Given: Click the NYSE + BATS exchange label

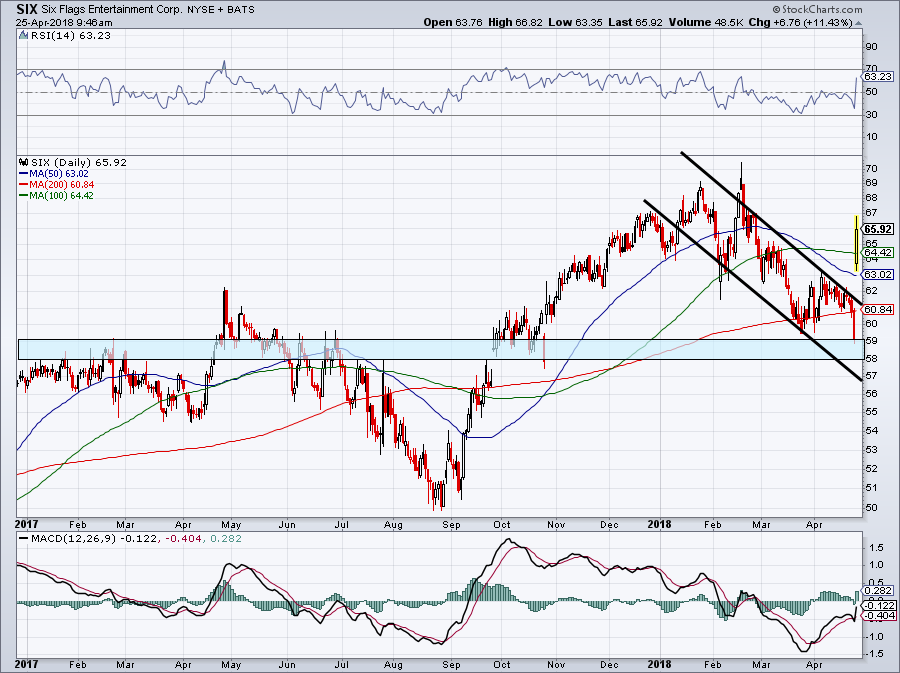Looking at the screenshot, I should click(221, 10).
